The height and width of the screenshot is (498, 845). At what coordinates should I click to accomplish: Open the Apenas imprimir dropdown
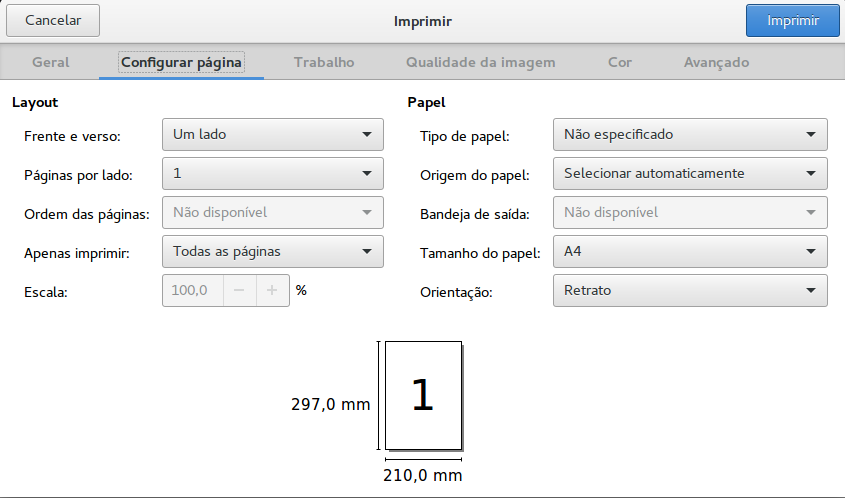click(x=273, y=252)
